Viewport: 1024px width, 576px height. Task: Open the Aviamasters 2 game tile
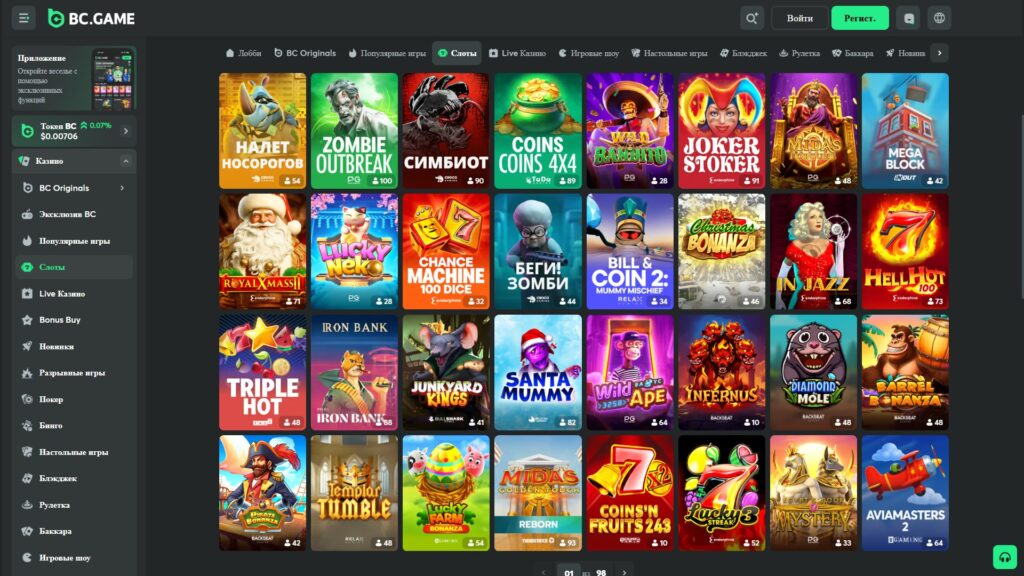(905, 493)
